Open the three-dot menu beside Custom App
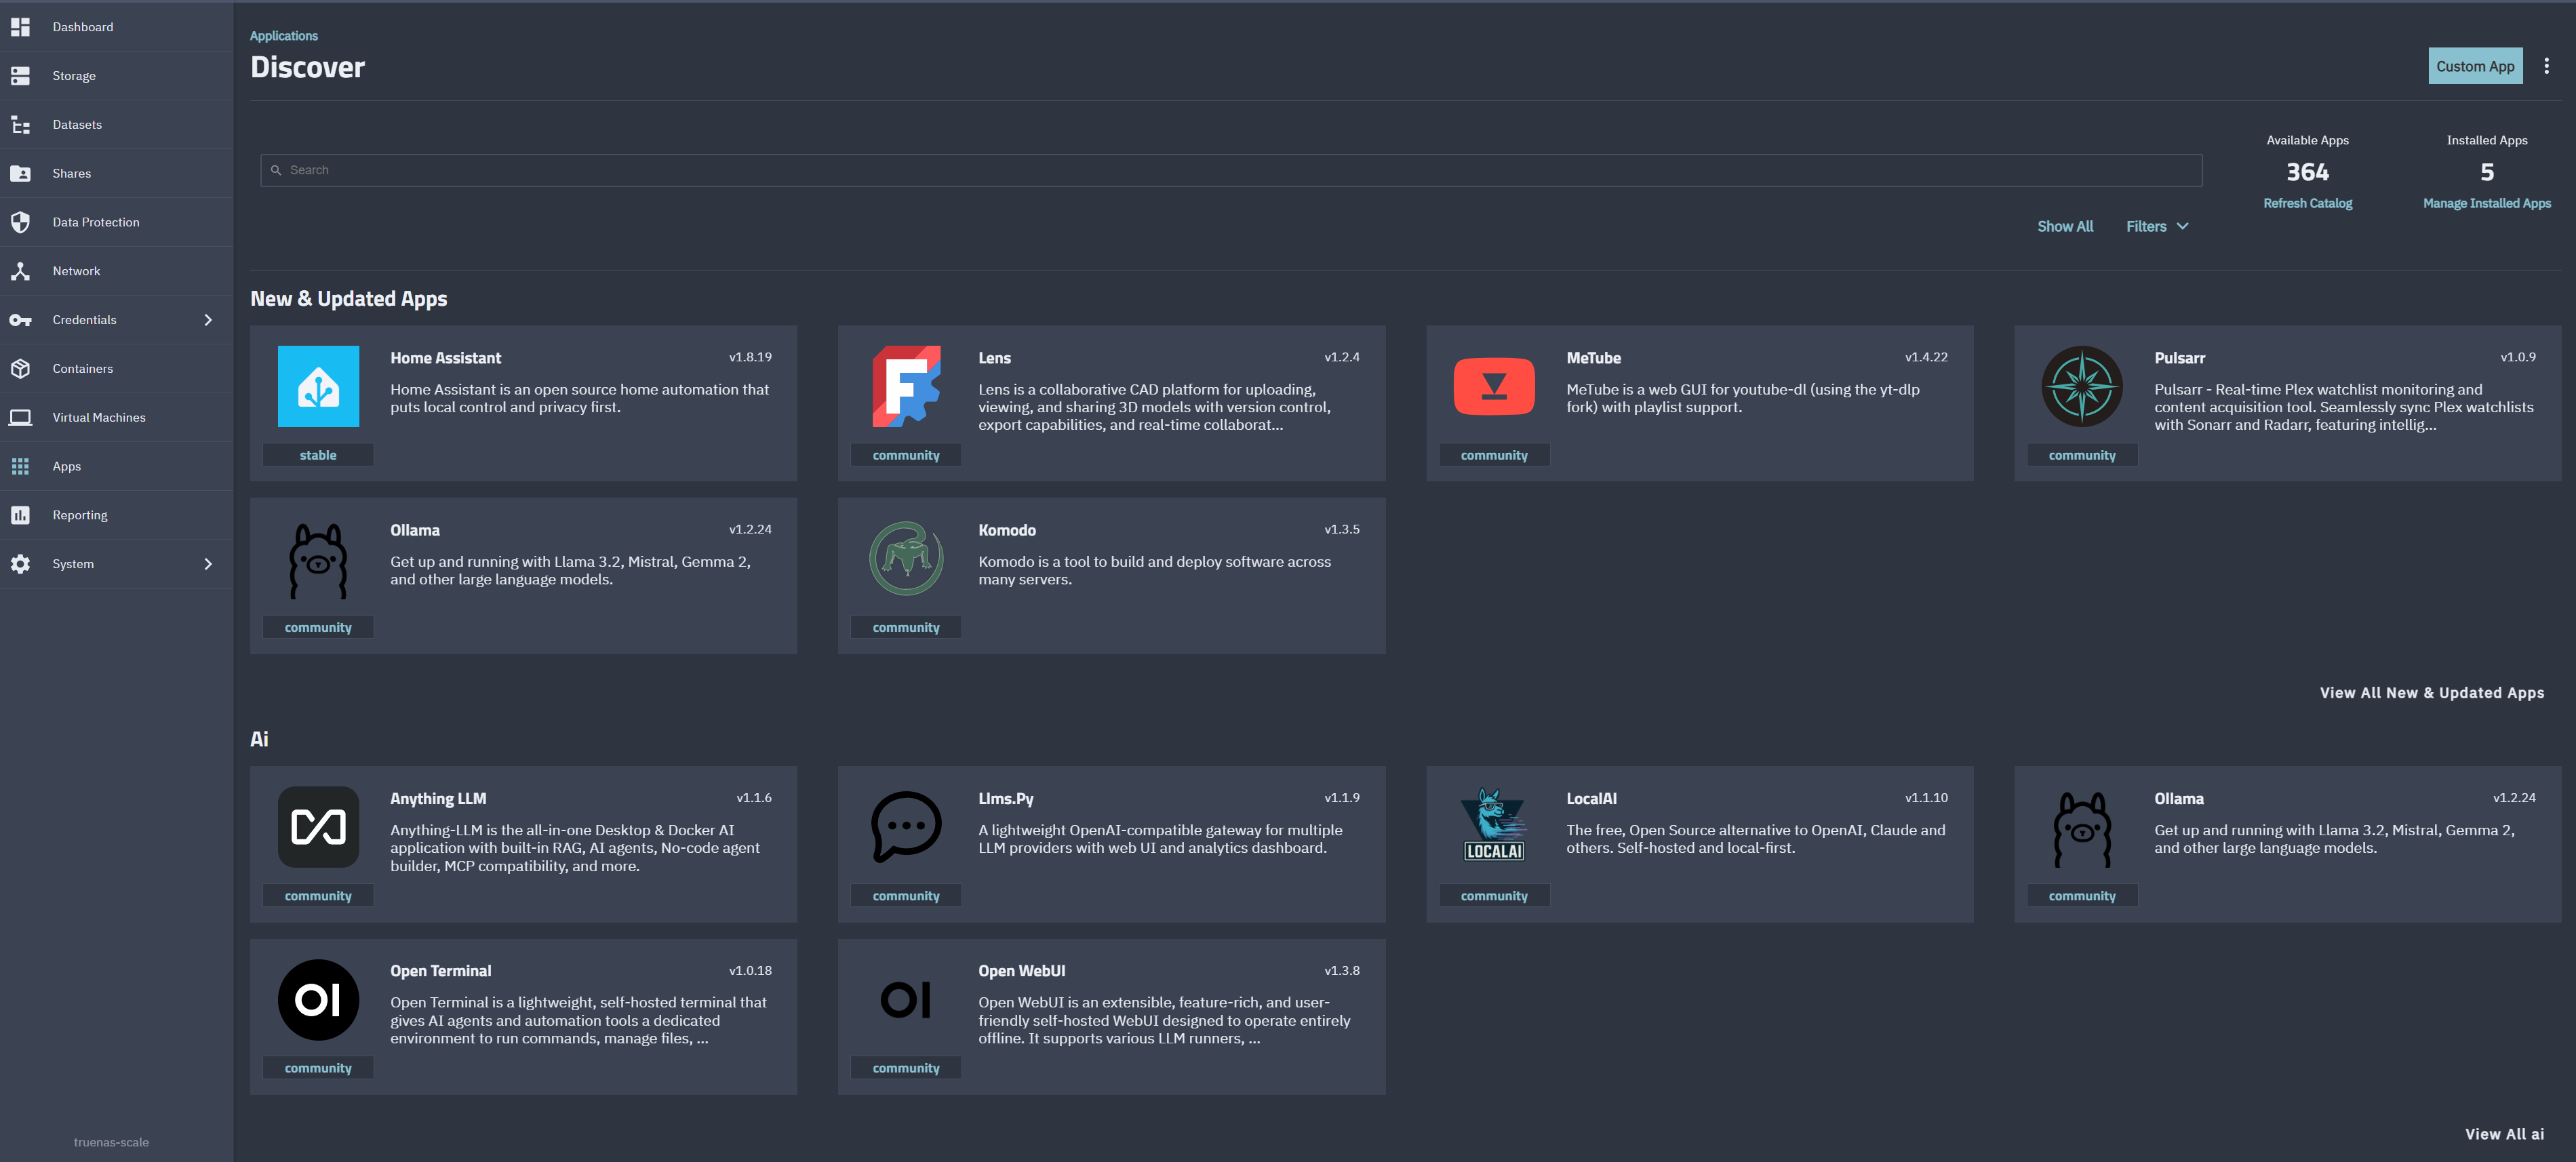This screenshot has width=2576, height=1162. pyautogui.click(x=2546, y=66)
